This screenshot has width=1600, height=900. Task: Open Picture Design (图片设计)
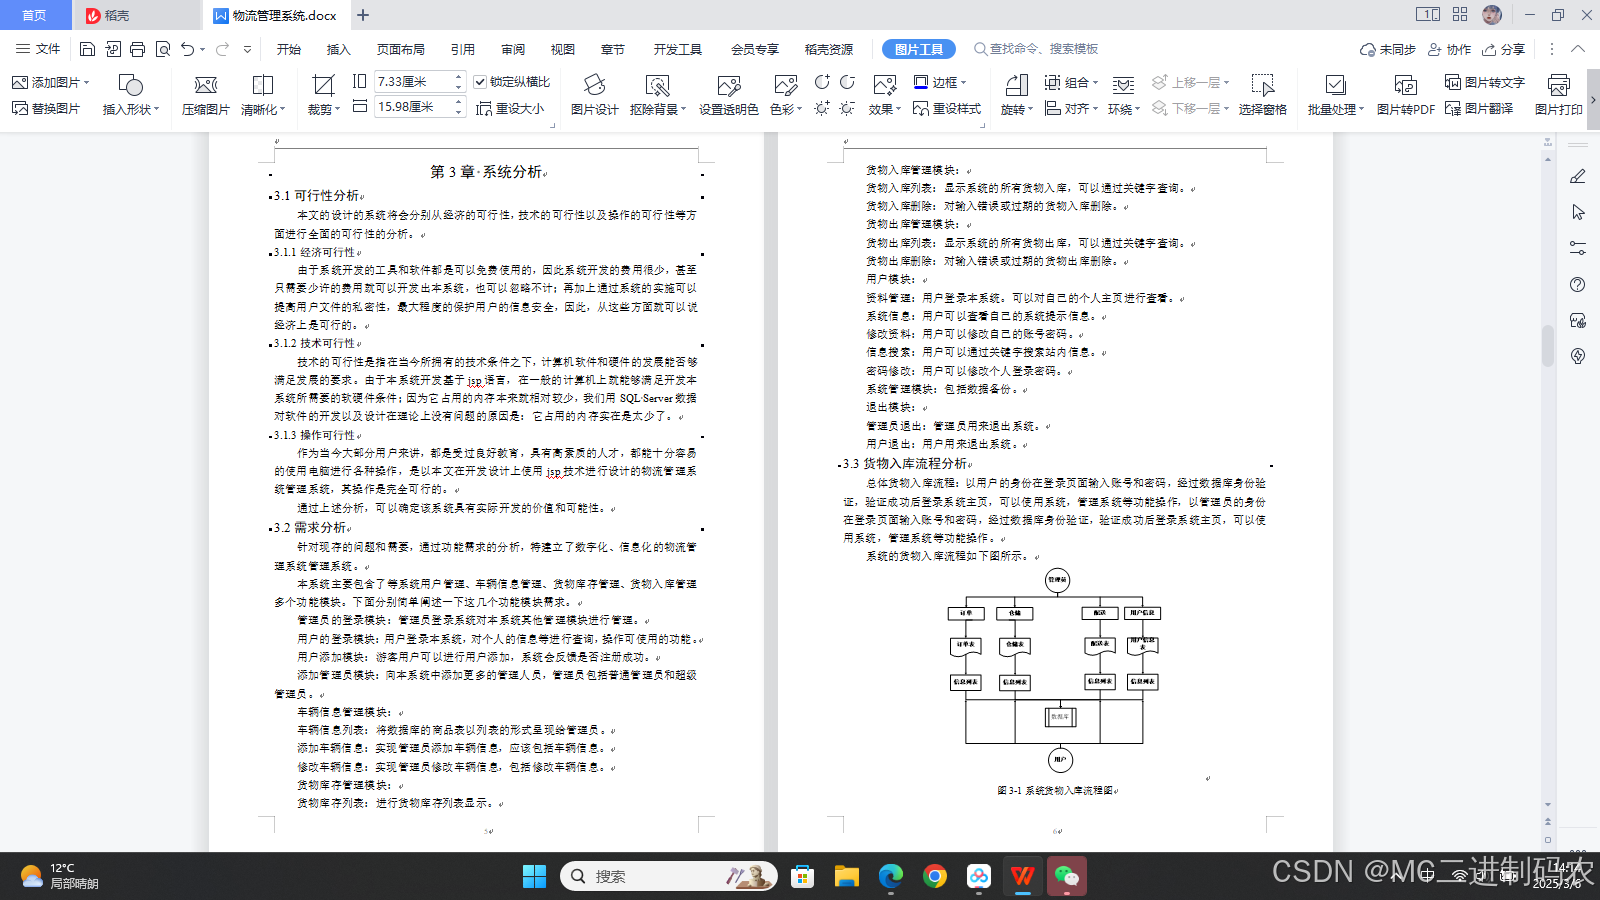pyautogui.click(x=594, y=96)
